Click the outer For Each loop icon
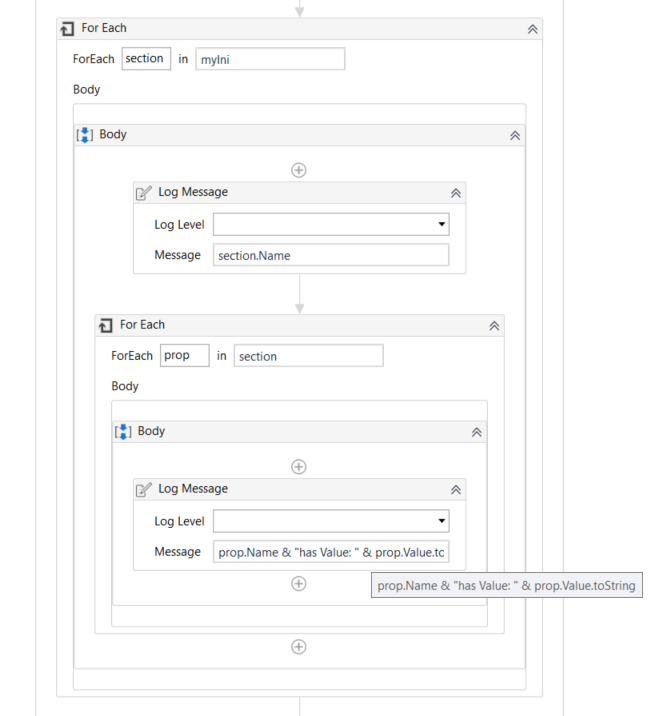 coord(67,29)
